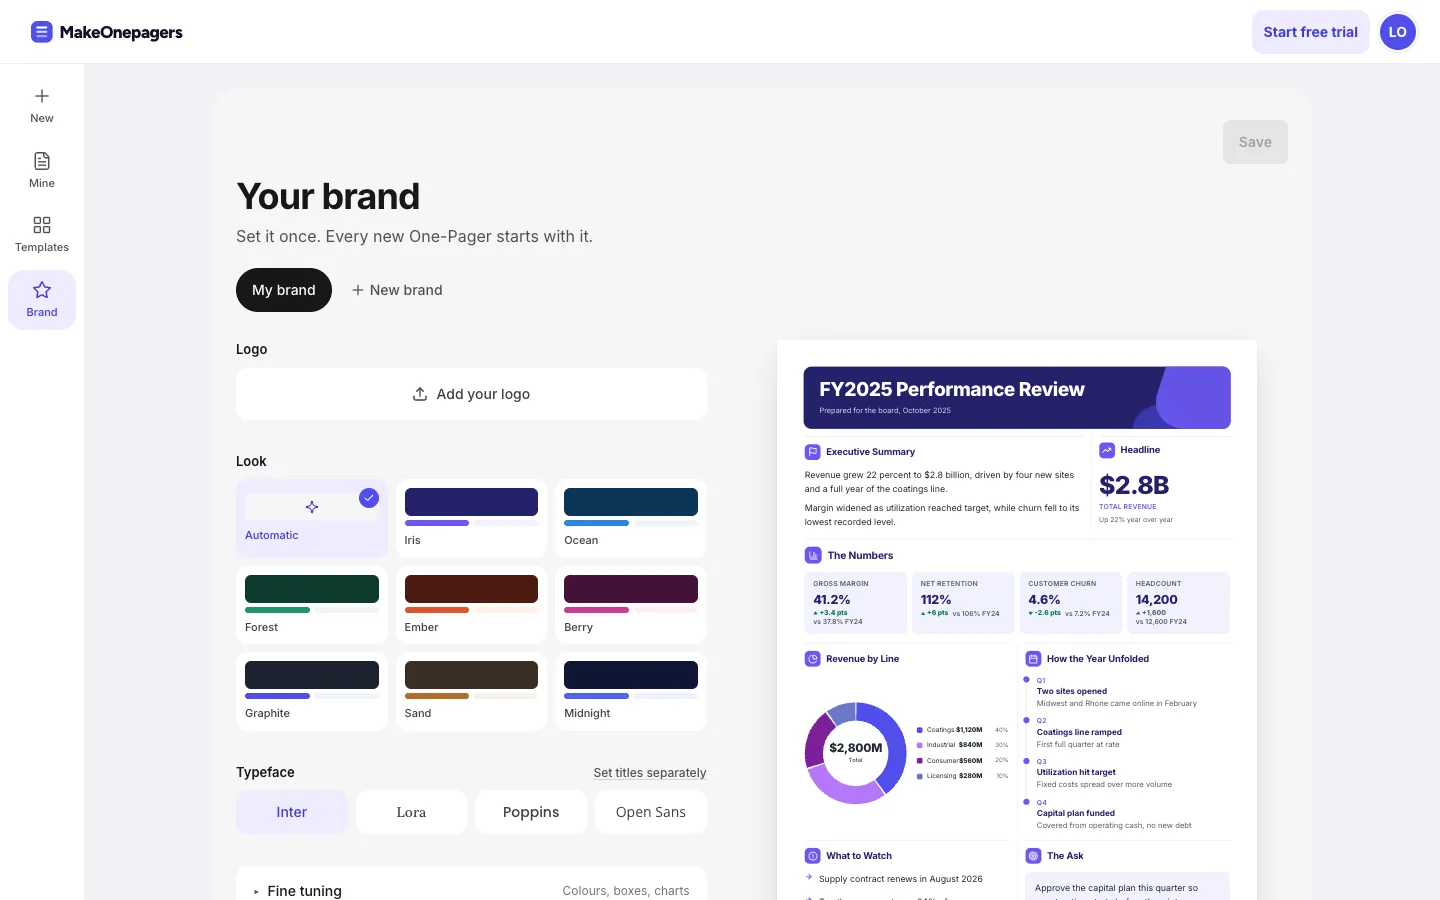
Task: Select the Poppins typeface
Action: click(531, 812)
